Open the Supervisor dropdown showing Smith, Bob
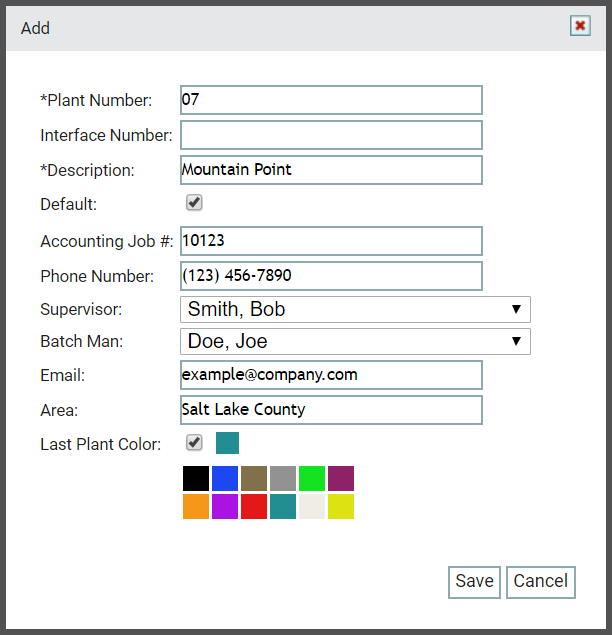Viewport: 612px width, 635px height. pos(355,309)
